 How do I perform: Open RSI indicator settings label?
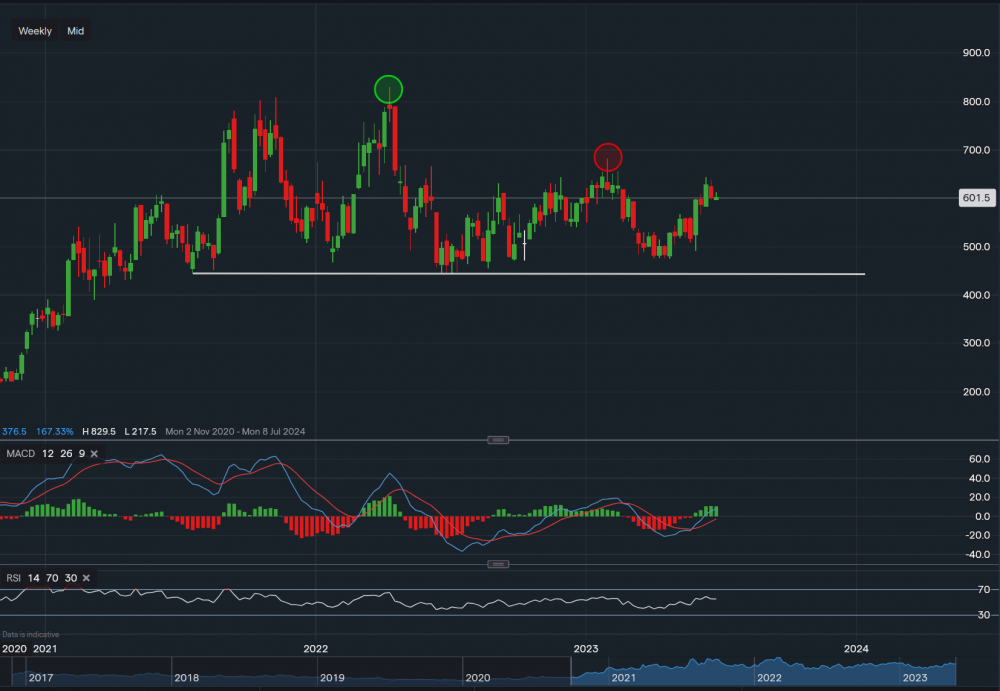[x=14, y=578]
